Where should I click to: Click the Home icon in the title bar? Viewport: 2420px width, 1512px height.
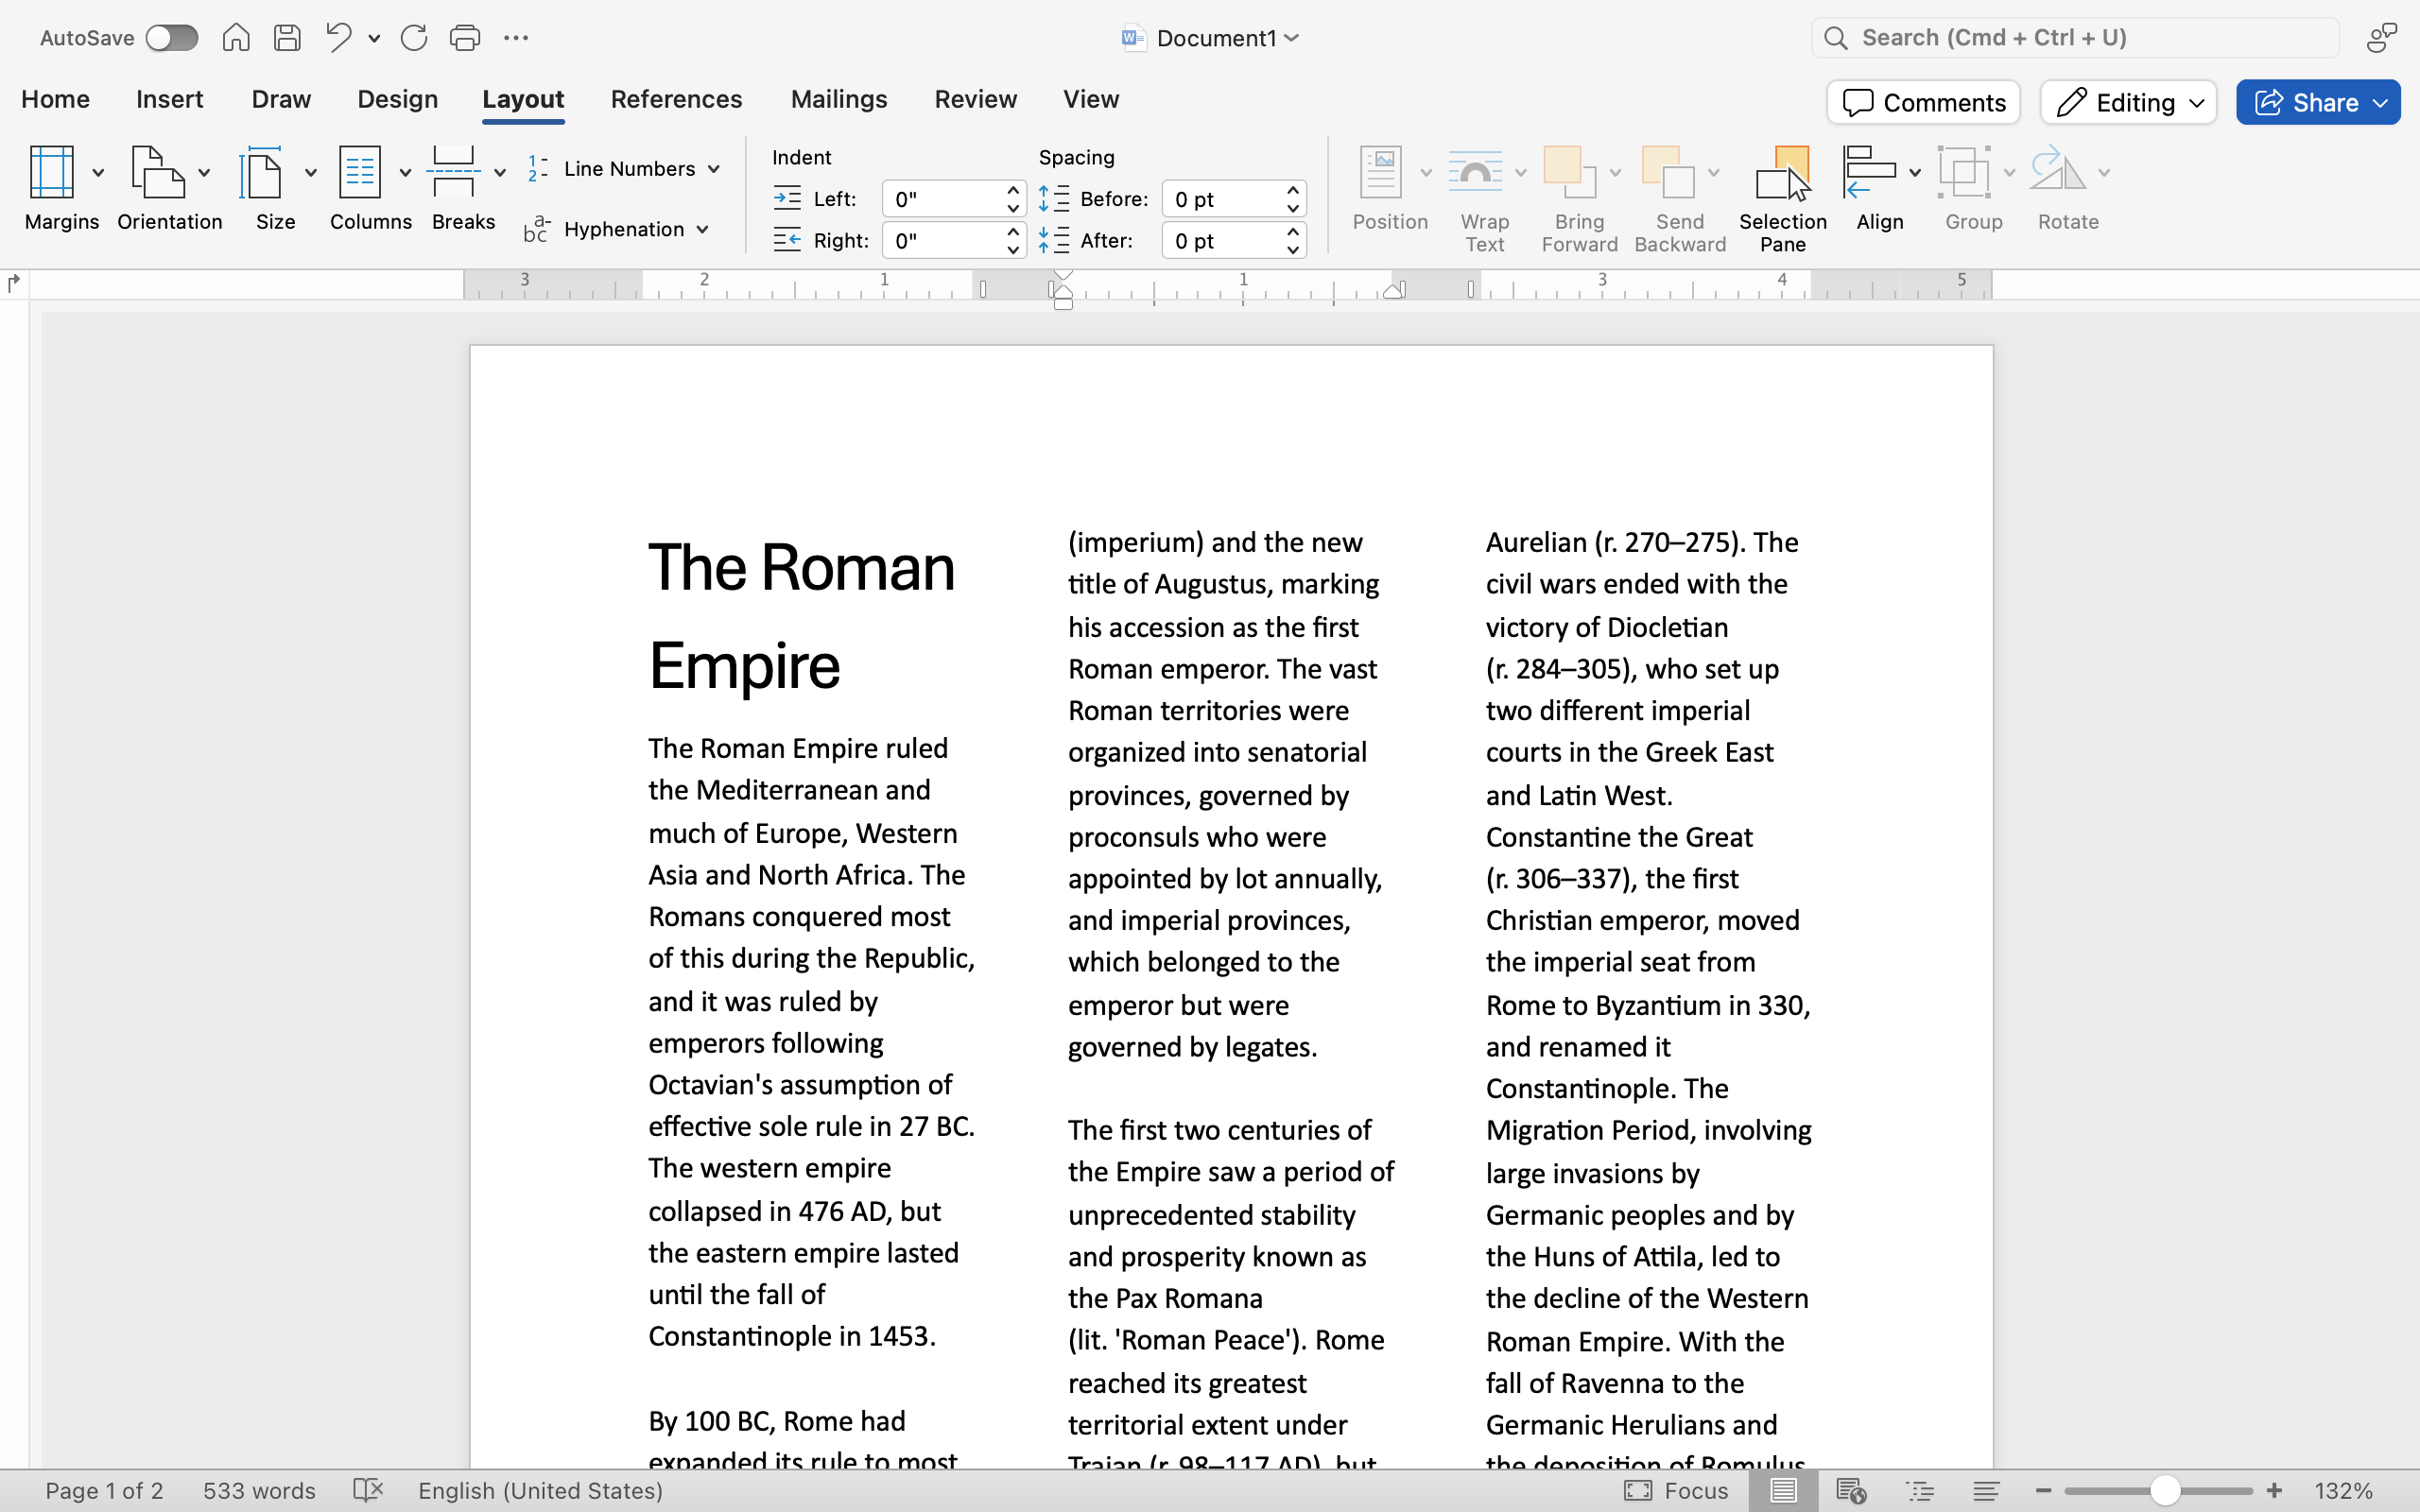[236, 38]
